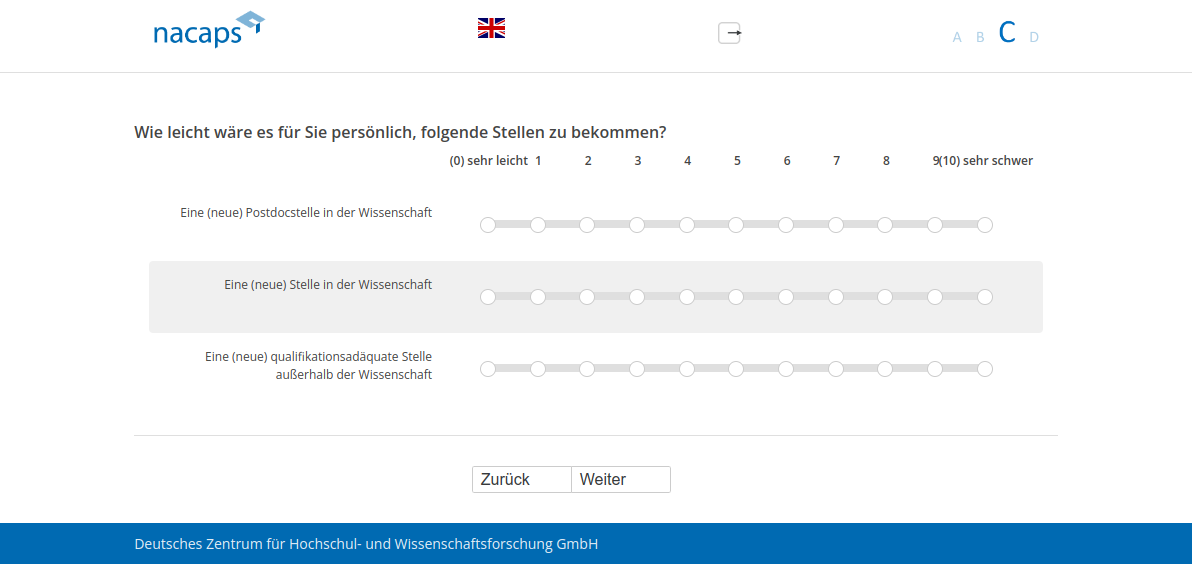This screenshot has height=573, width=1192.
Task: Go to section D
Action: pyautogui.click(x=1034, y=38)
